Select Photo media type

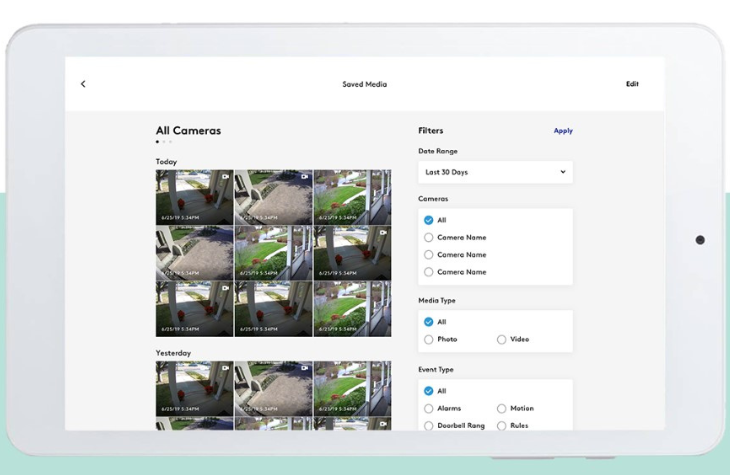tap(429, 340)
